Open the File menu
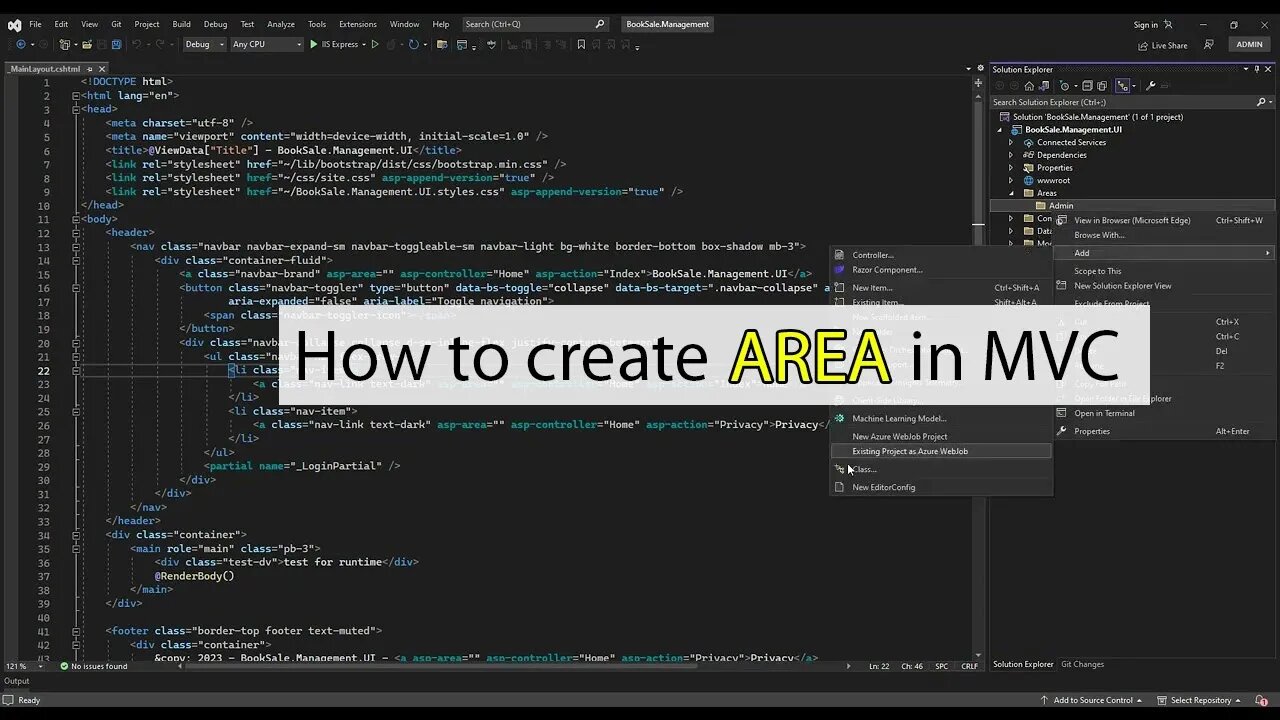The width and height of the screenshot is (1280, 720). coord(35,24)
